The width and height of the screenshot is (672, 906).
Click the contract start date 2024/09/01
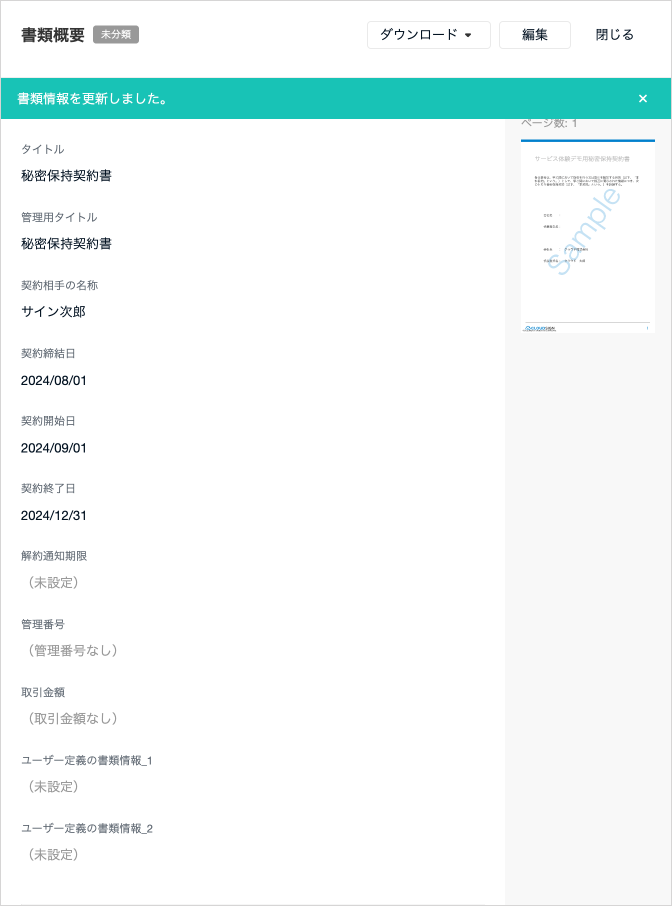click(54, 448)
